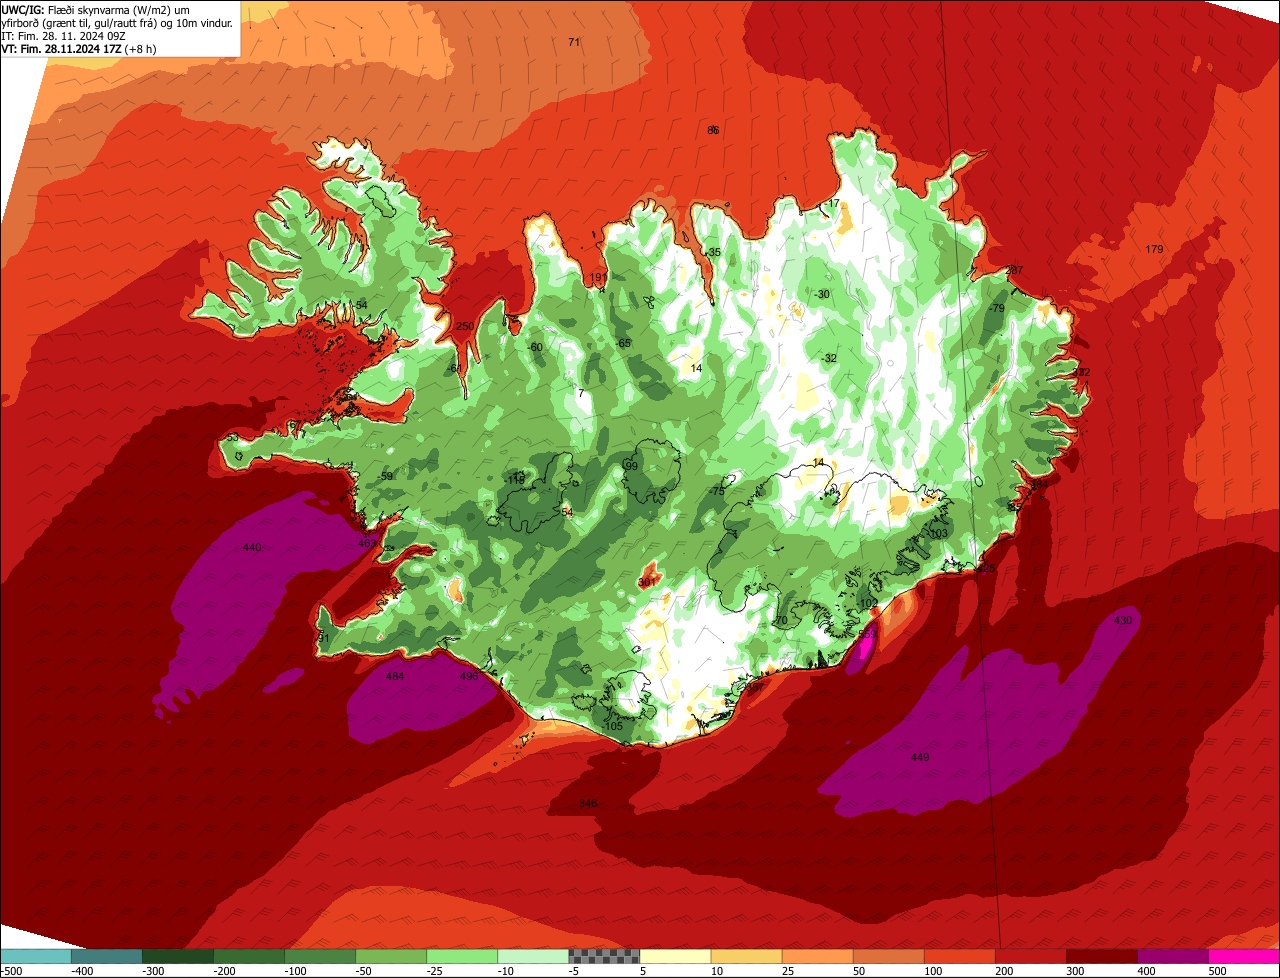Select the value 7 in north-central Iceland

581,393
